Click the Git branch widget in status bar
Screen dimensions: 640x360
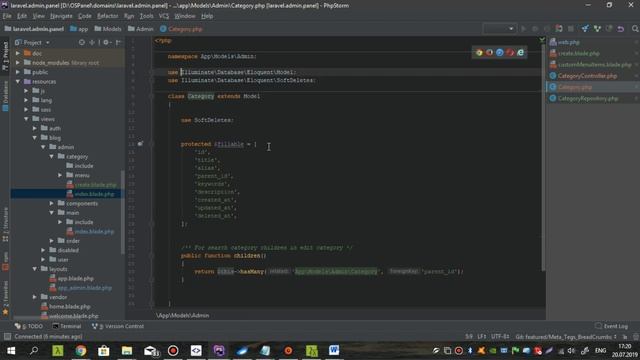[566, 337]
